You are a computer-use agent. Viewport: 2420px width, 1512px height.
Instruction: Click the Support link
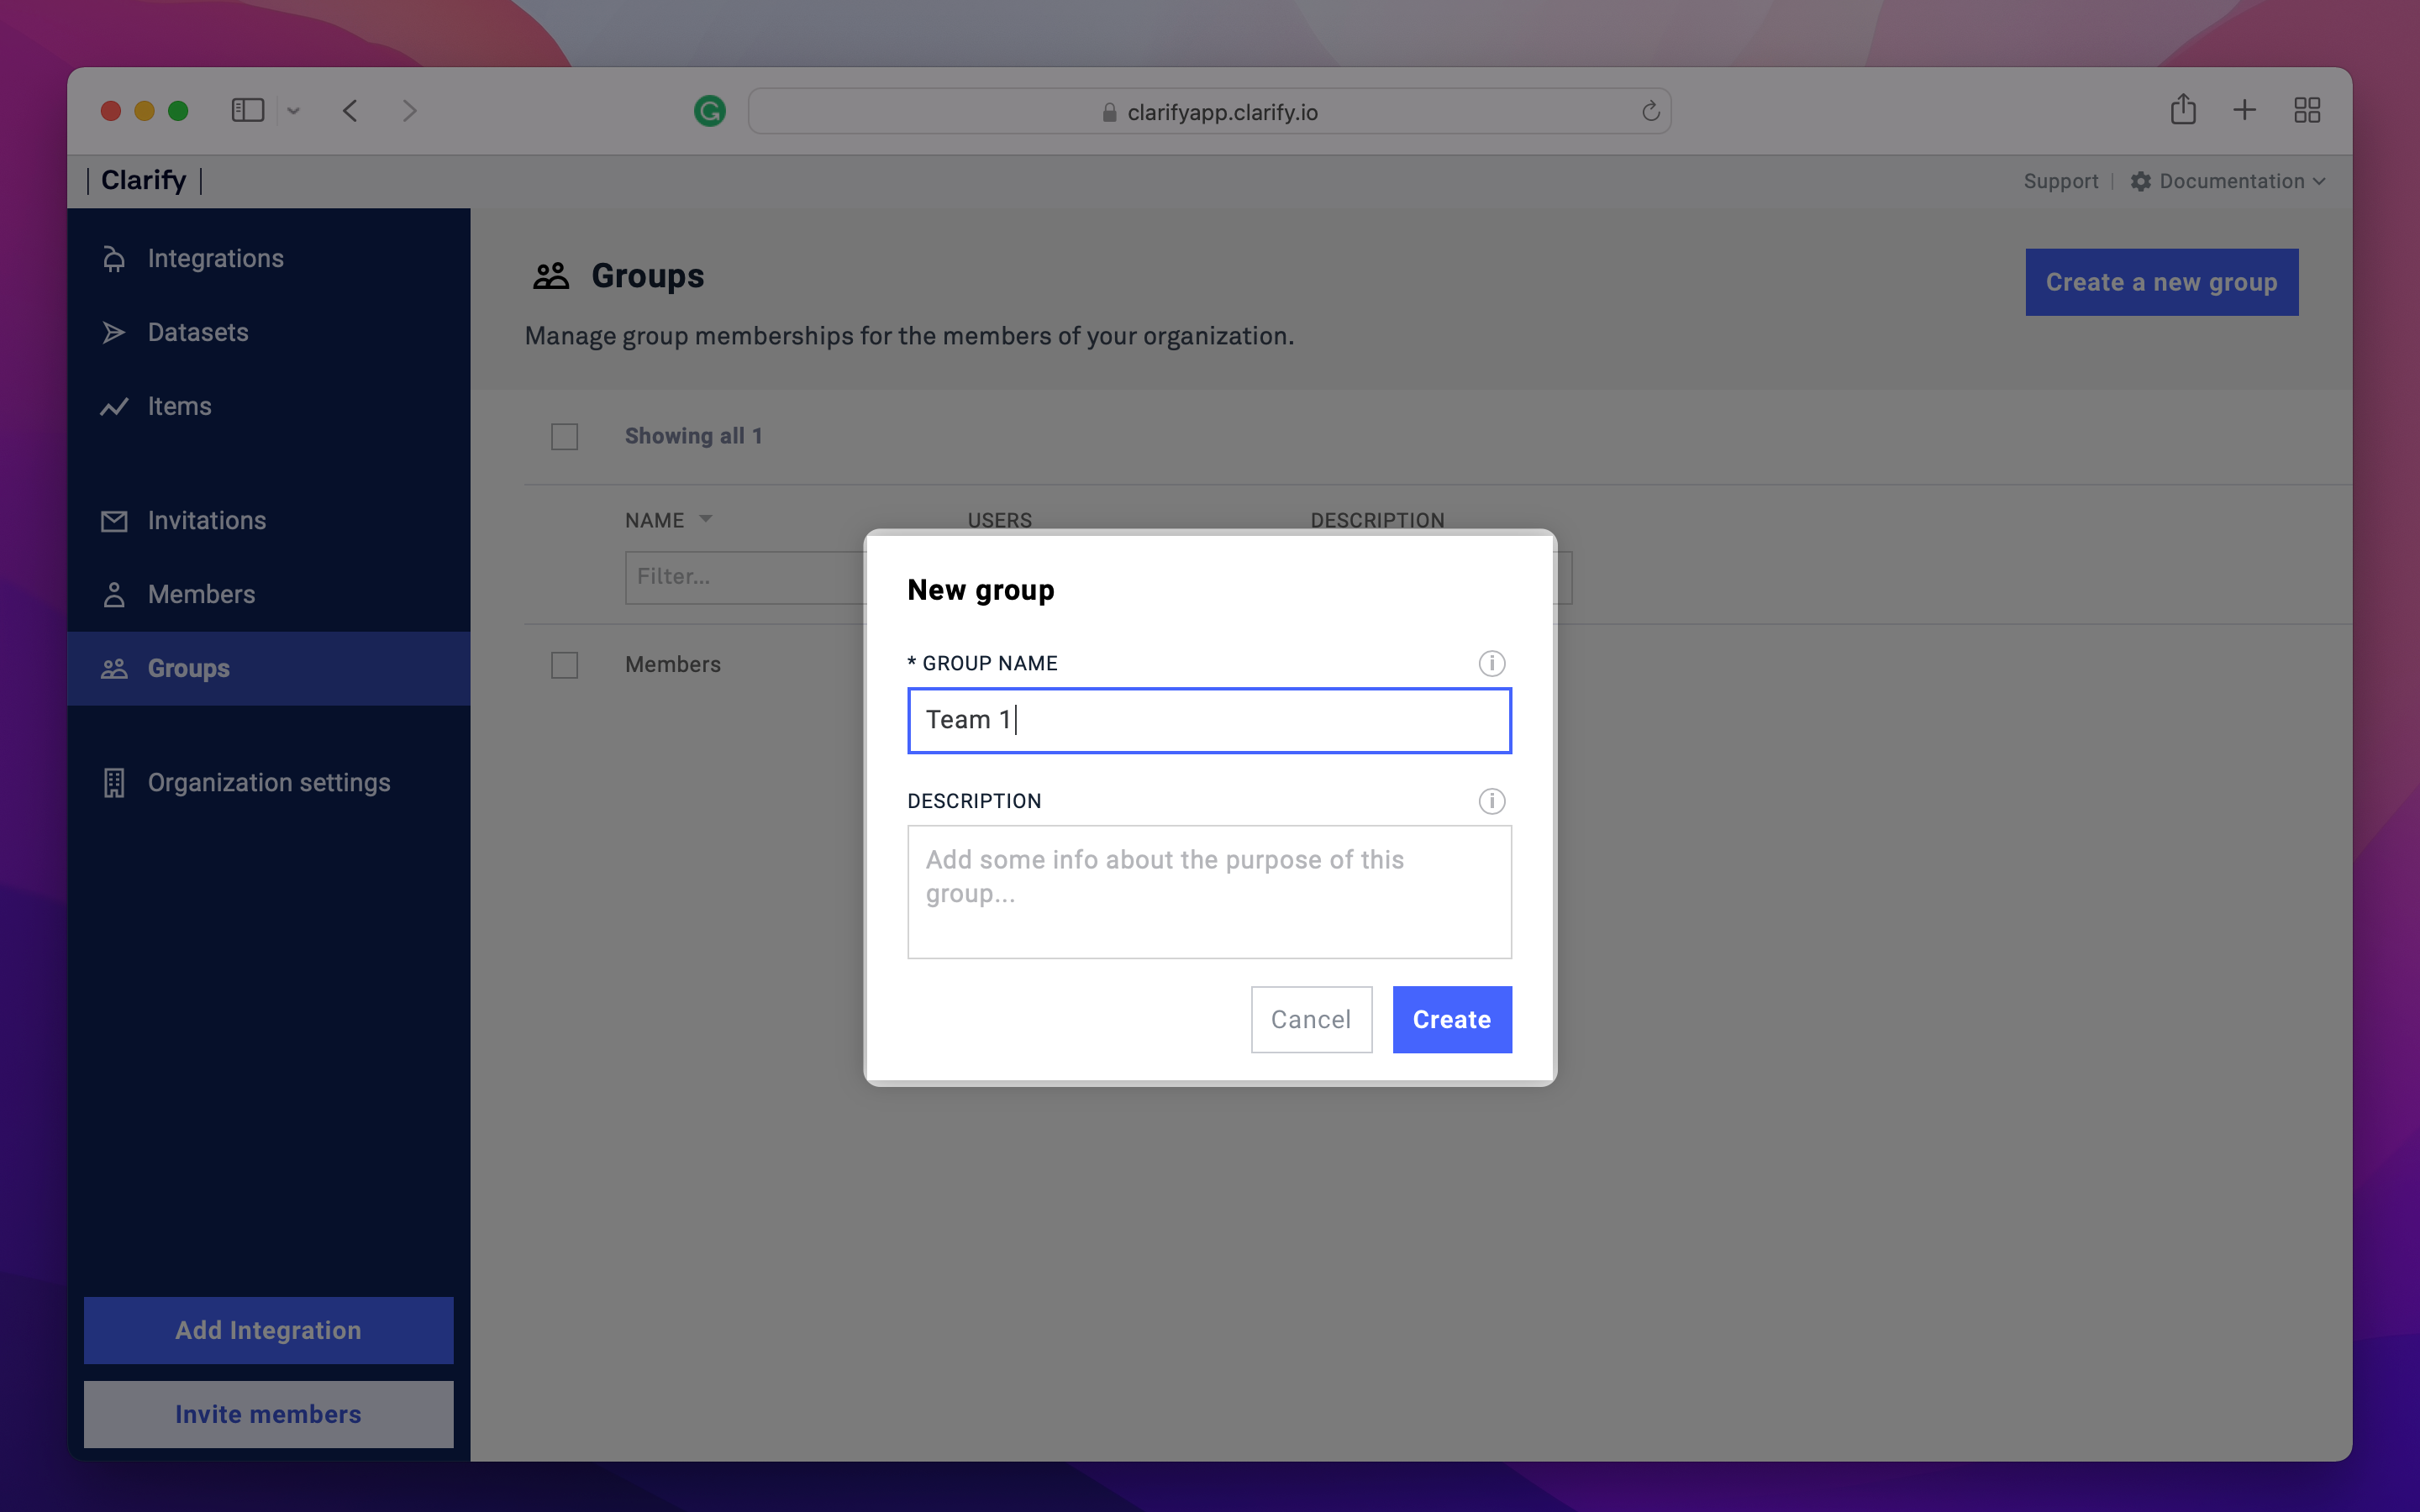(x=2060, y=181)
